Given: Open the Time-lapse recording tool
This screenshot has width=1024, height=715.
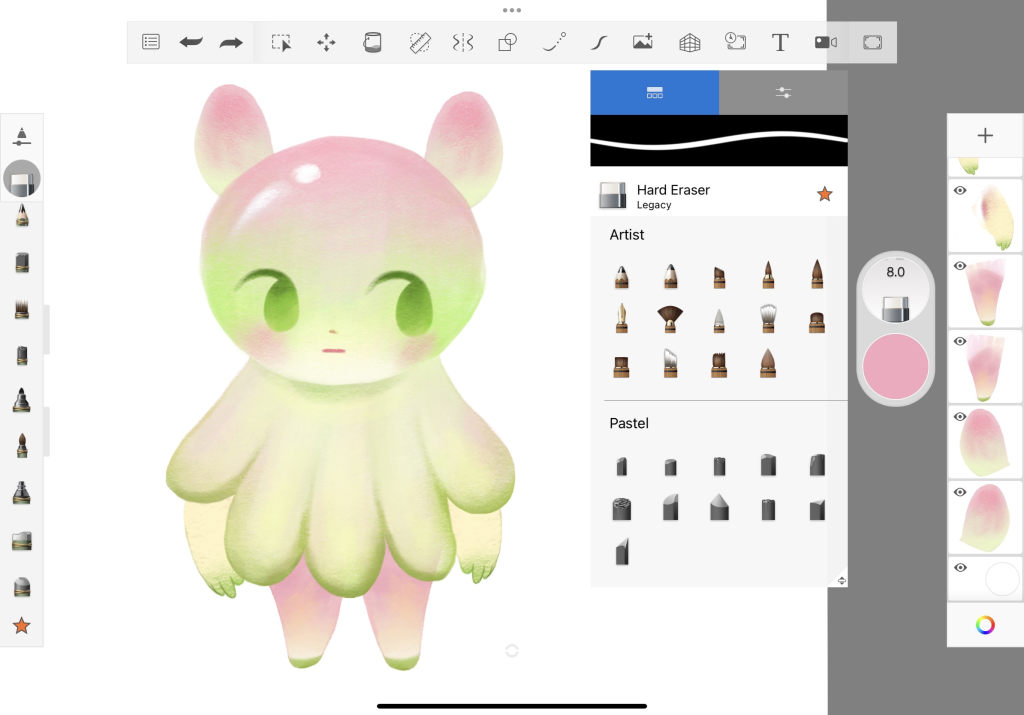Looking at the screenshot, I should pyautogui.click(x=735, y=42).
